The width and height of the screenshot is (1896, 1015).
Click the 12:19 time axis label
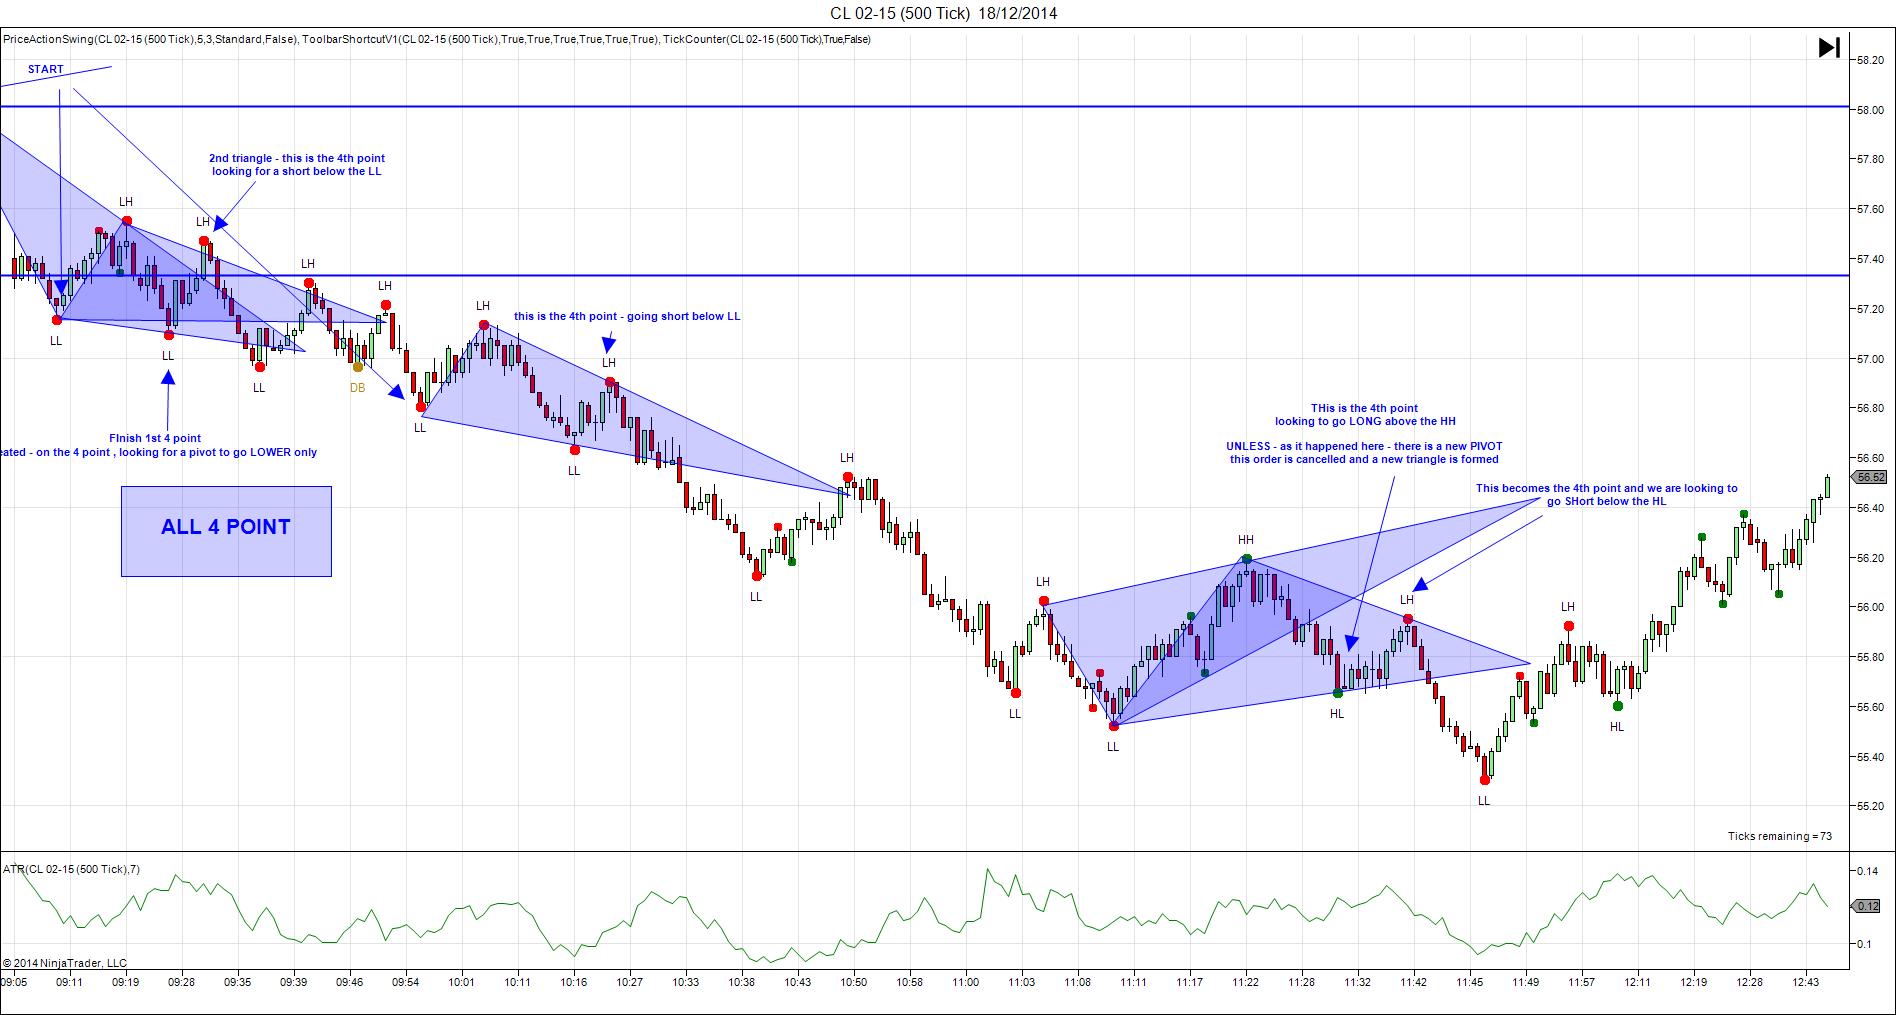(x=1694, y=983)
